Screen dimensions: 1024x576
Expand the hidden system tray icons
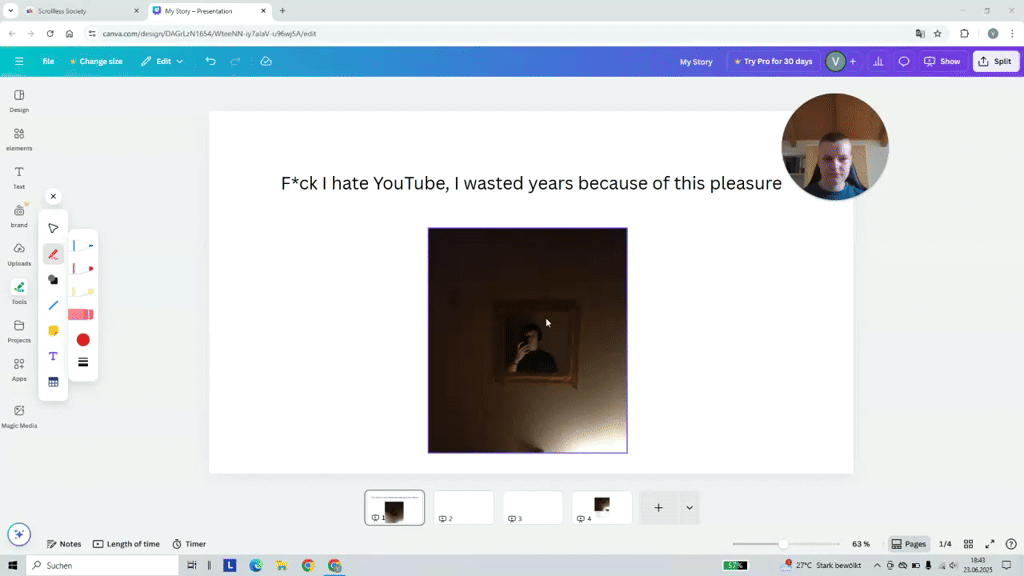(875, 565)
